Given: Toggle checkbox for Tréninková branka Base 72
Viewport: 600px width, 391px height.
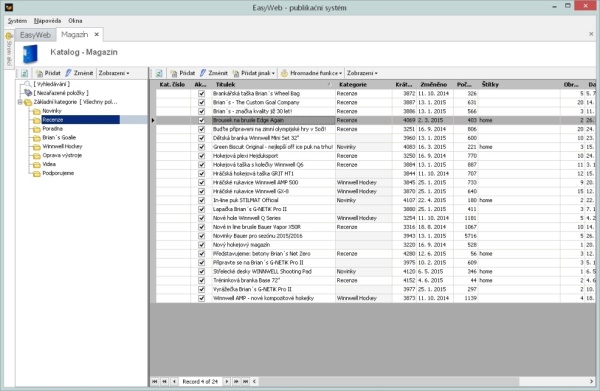Looking at the screenshot, I should click(x=202, y=280).
